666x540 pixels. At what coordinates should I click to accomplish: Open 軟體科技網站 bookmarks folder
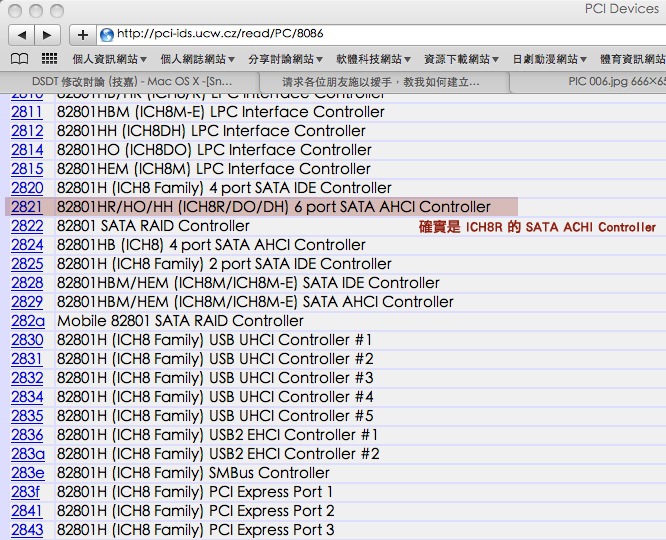(x=373, y=59)
